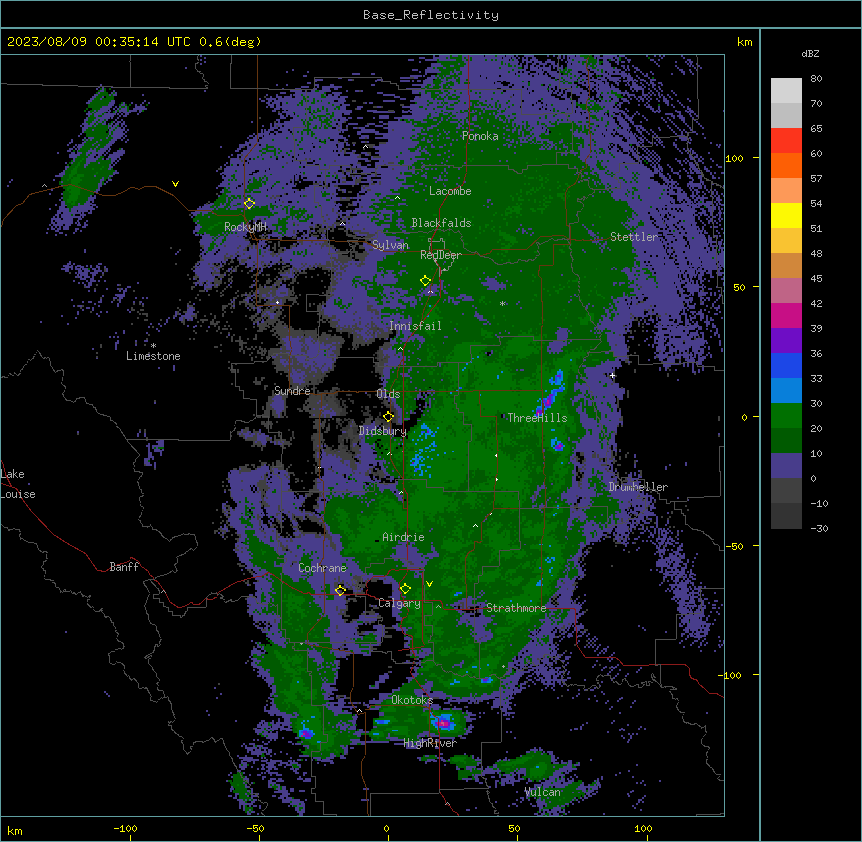Click the RockyMH town label
This screenshot has width=862, height=842.
click(x=245, y=226)
